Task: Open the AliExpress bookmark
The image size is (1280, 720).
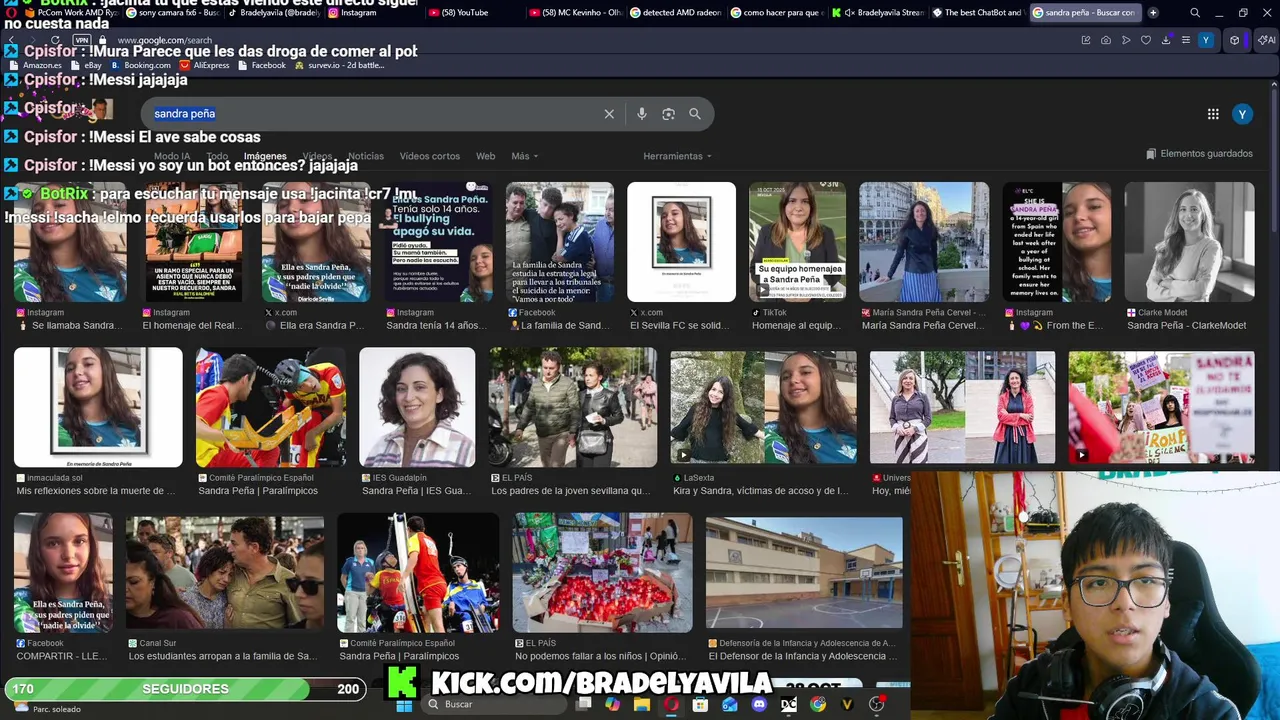Action: pos(205,65)
